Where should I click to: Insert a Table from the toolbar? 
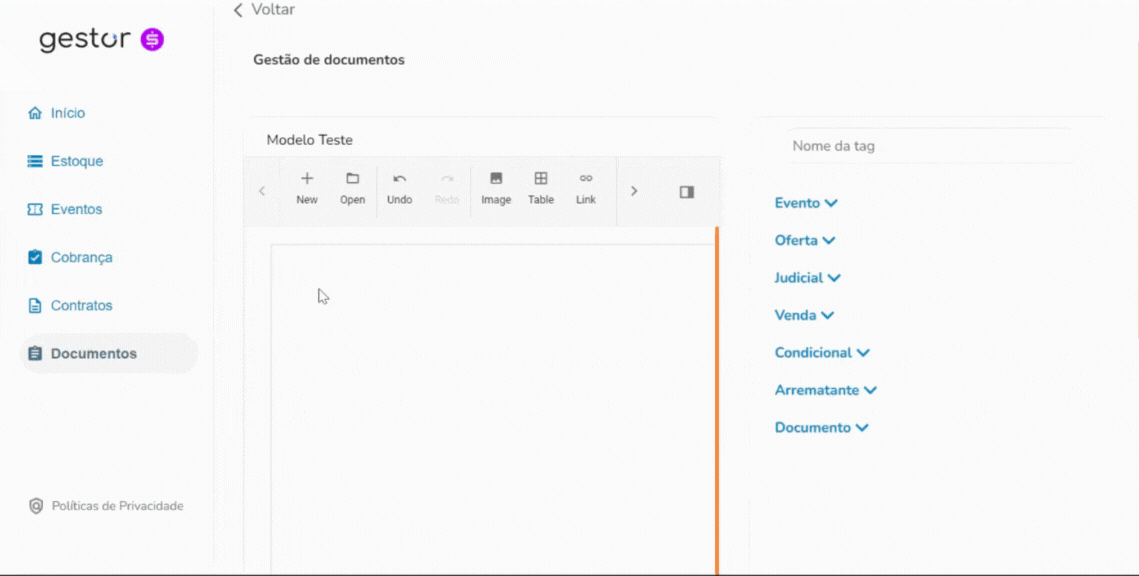point(541,188)
